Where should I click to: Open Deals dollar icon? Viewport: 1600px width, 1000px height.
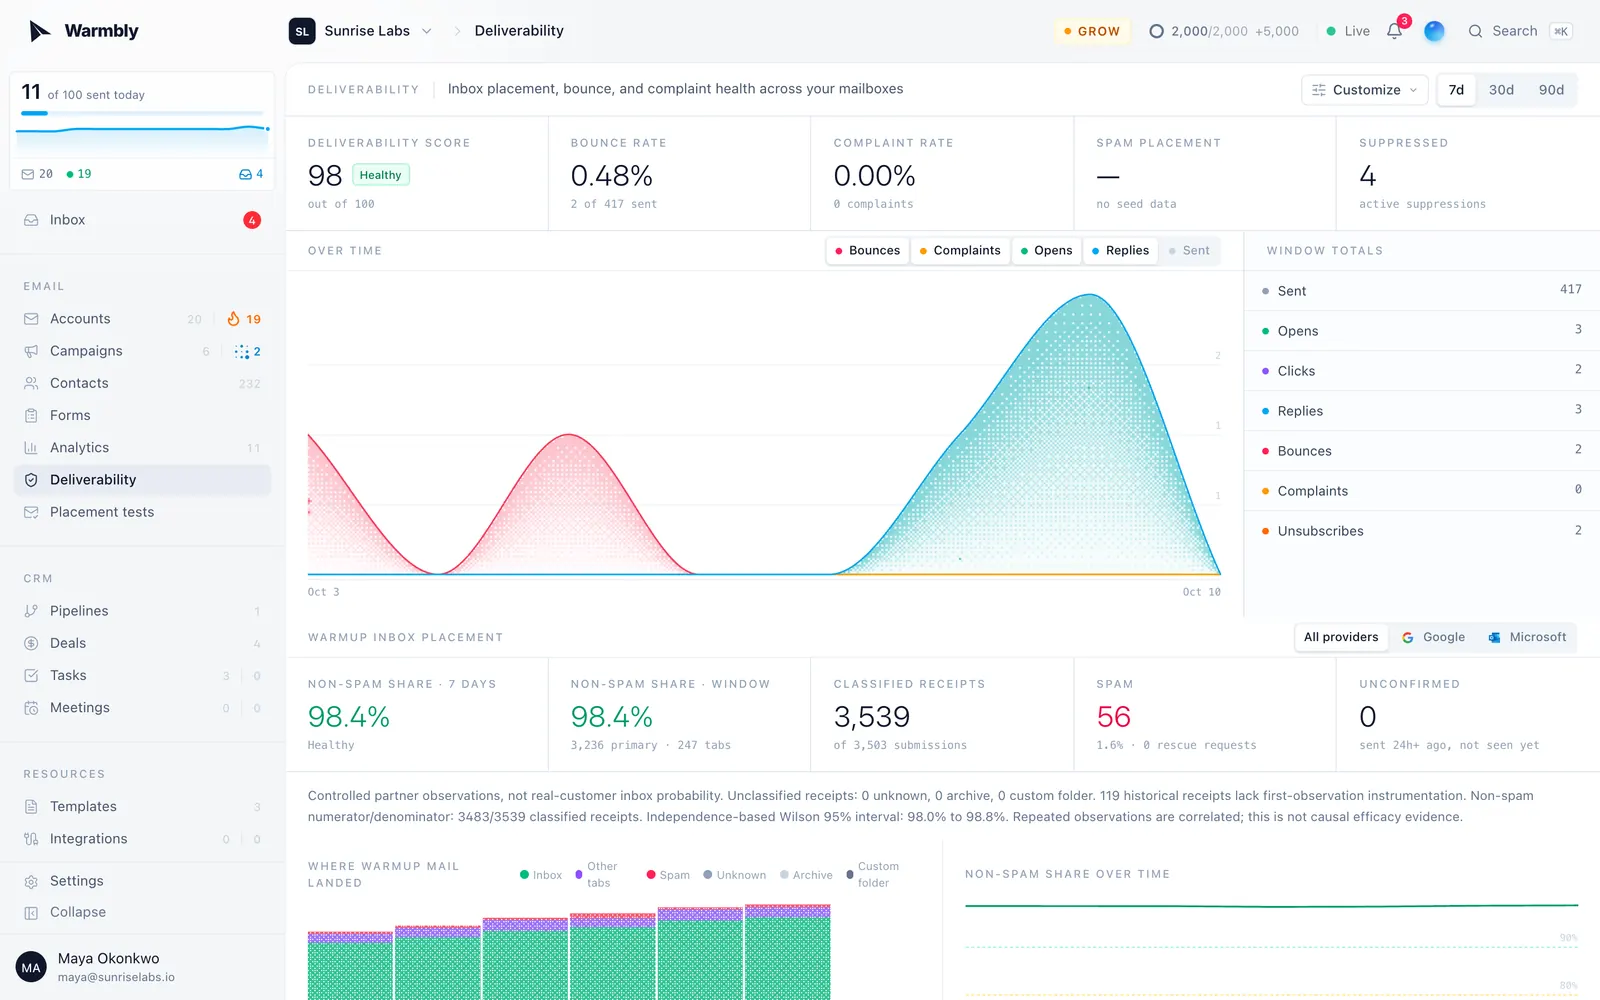pos(31,643)
